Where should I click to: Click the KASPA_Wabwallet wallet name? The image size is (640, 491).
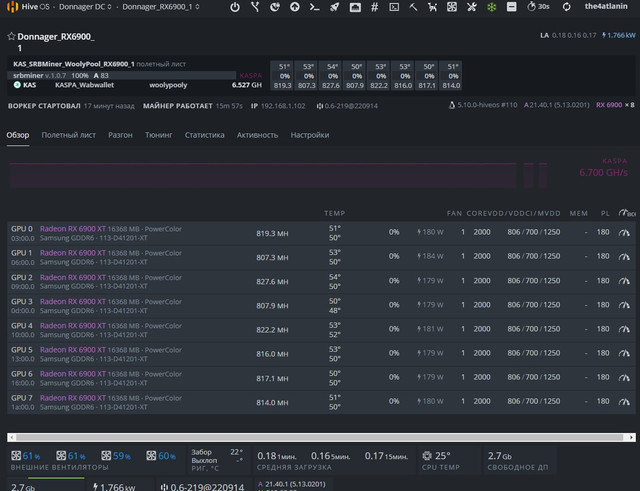click(84, 85)
